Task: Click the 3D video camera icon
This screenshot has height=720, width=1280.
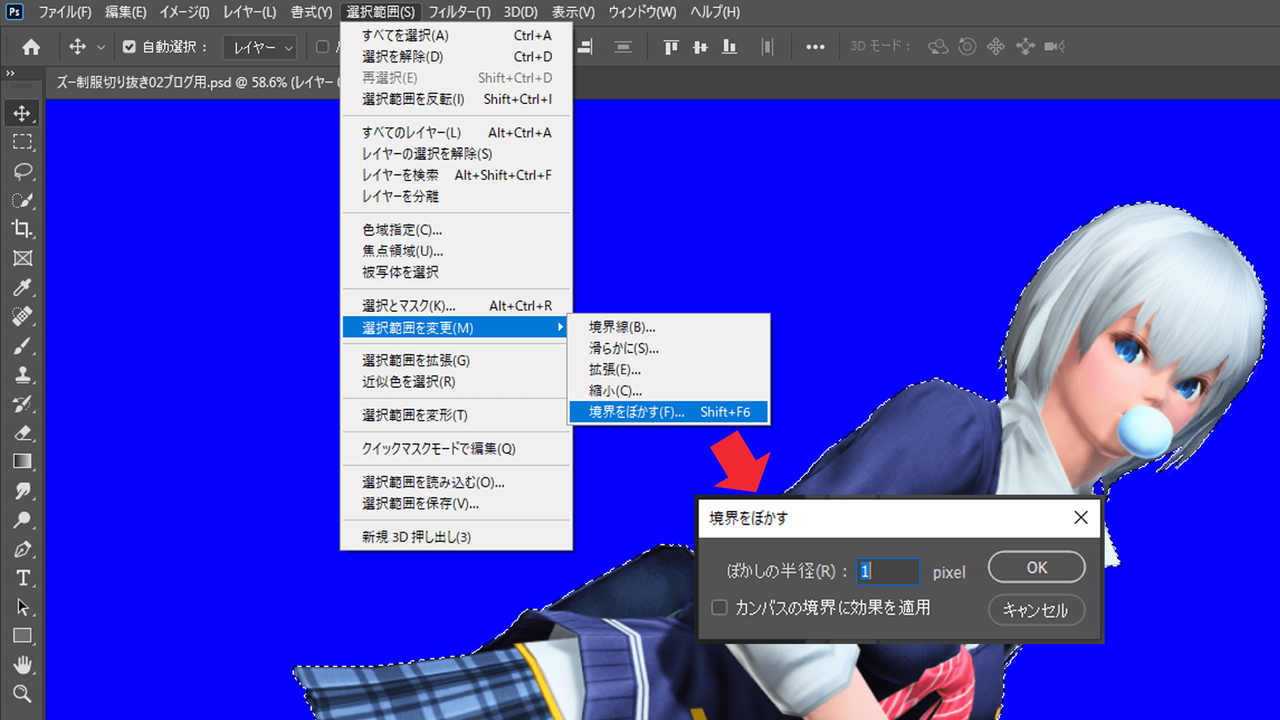Action: click(1054, 47)
